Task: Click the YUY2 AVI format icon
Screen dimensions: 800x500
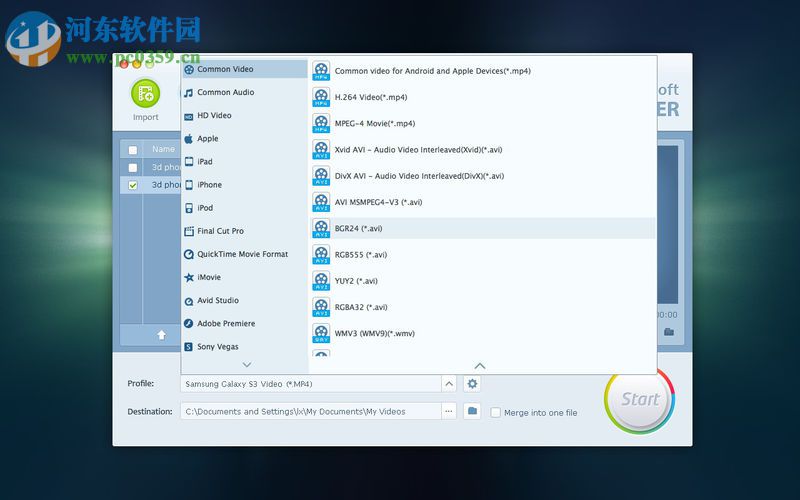Action: [x=321, y=281]
